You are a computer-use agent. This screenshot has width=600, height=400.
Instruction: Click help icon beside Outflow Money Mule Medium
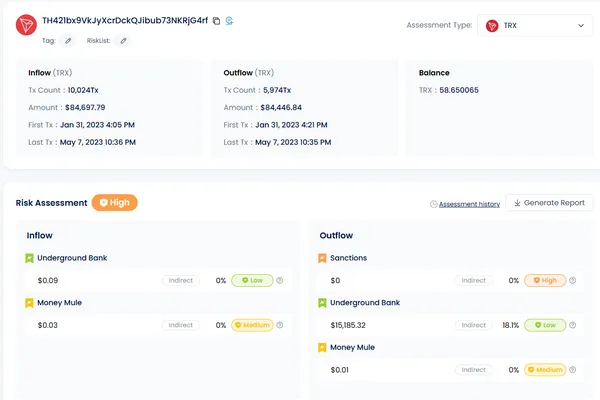click(x=572, y=369)
